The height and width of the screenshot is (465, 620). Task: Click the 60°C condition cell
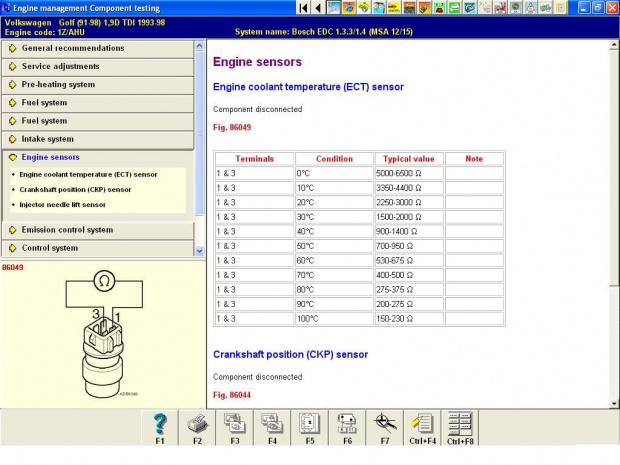point(334,261)
